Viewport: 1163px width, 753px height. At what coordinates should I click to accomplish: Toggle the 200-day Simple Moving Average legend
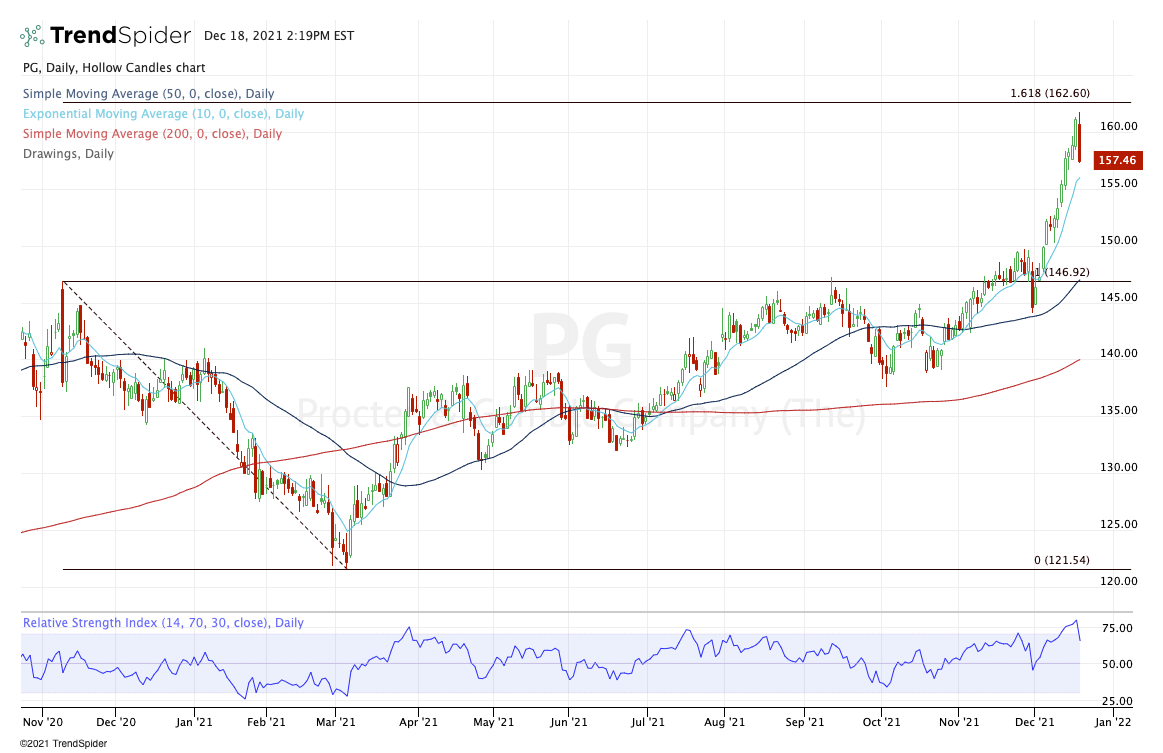pos(151,134)
